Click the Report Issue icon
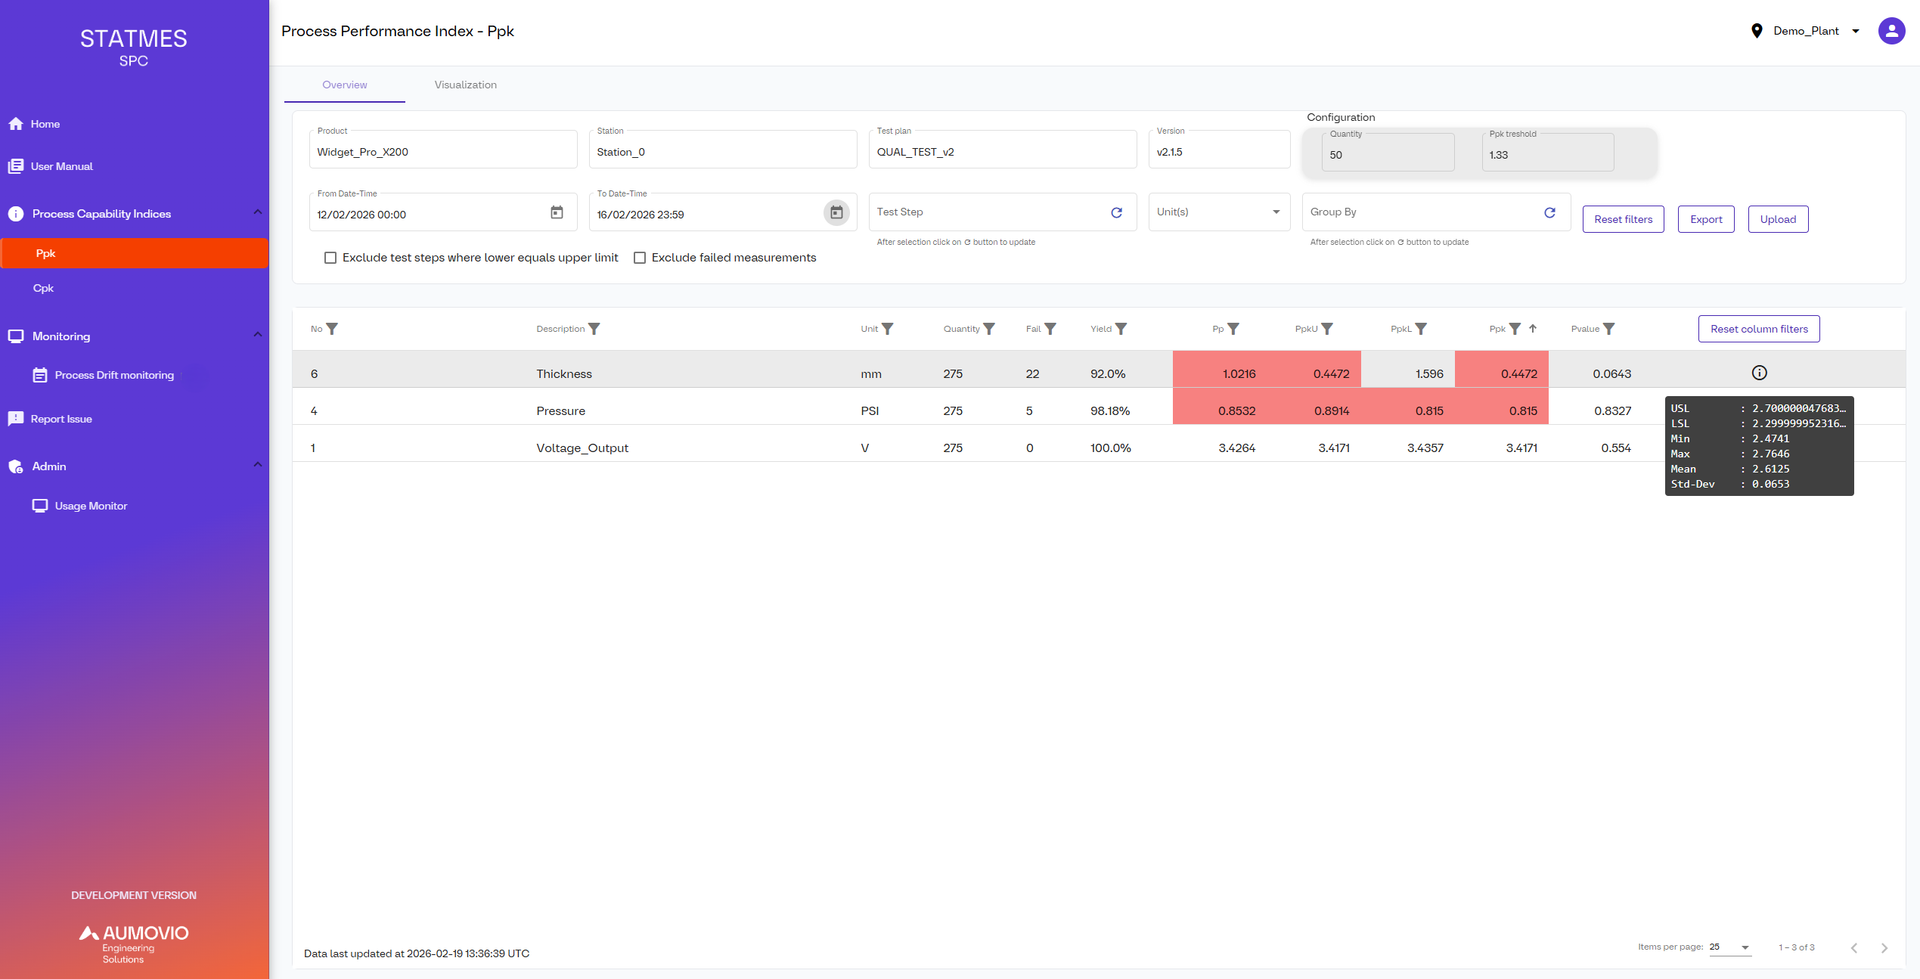This screenshot has width=1920, height=979. (x=15, y=418)
